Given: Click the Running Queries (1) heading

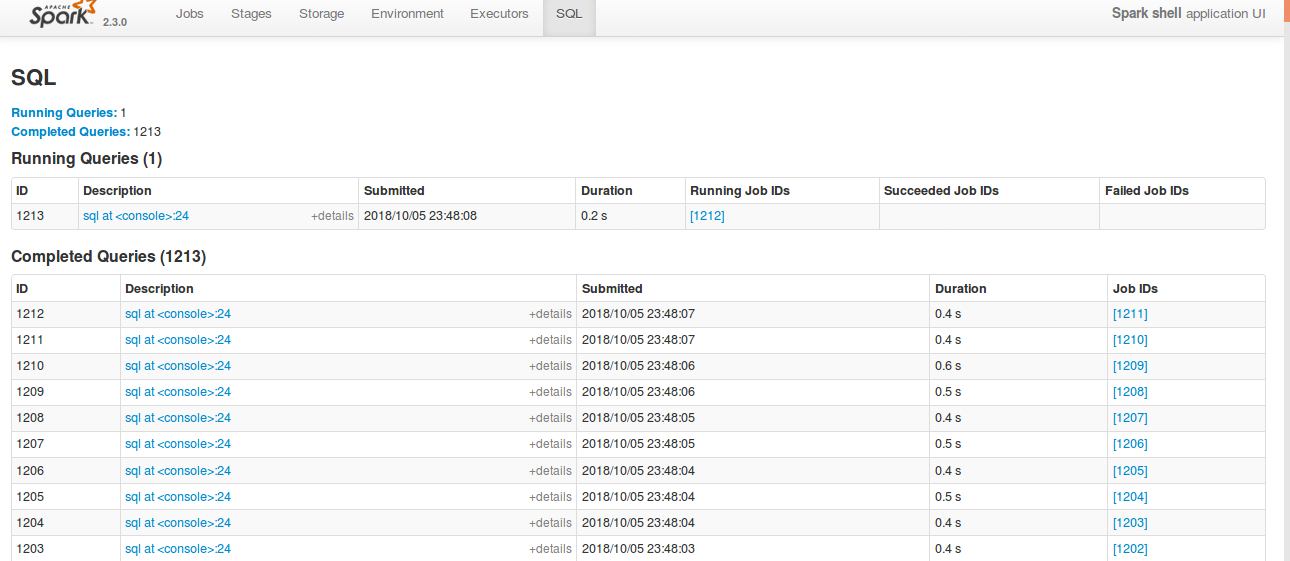Looking at the screenshot, I should [86, 159].
